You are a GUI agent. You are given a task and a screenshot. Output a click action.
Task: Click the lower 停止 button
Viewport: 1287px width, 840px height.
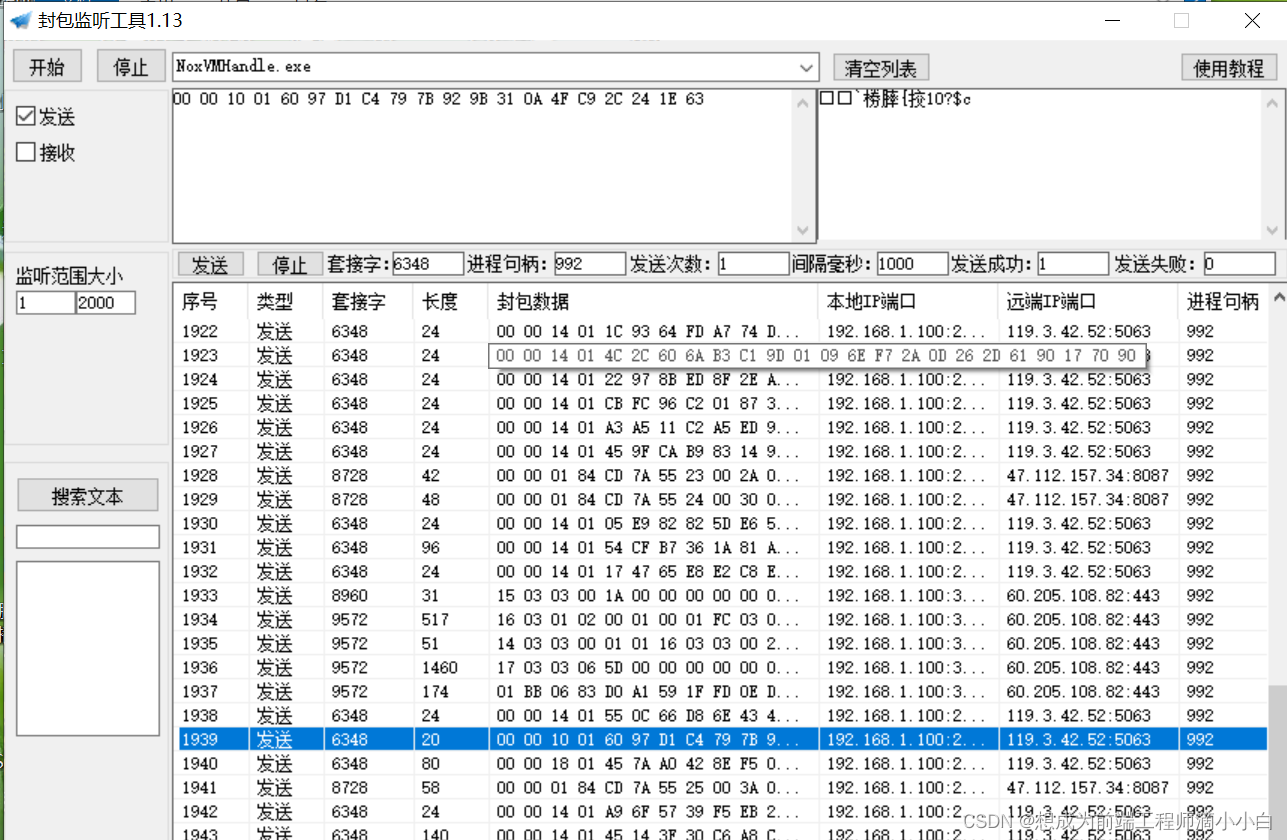[289, 264]
